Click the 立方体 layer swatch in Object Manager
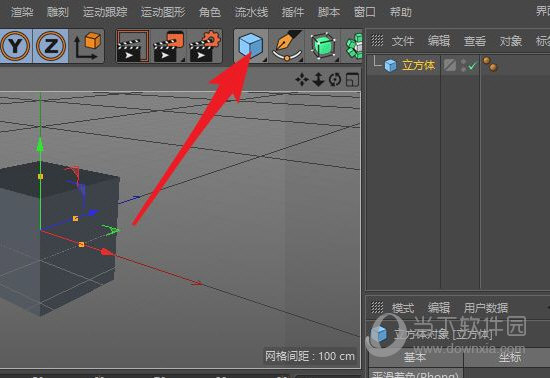The width and height of the screenshot is (550, 378). (x=450, y=65)
